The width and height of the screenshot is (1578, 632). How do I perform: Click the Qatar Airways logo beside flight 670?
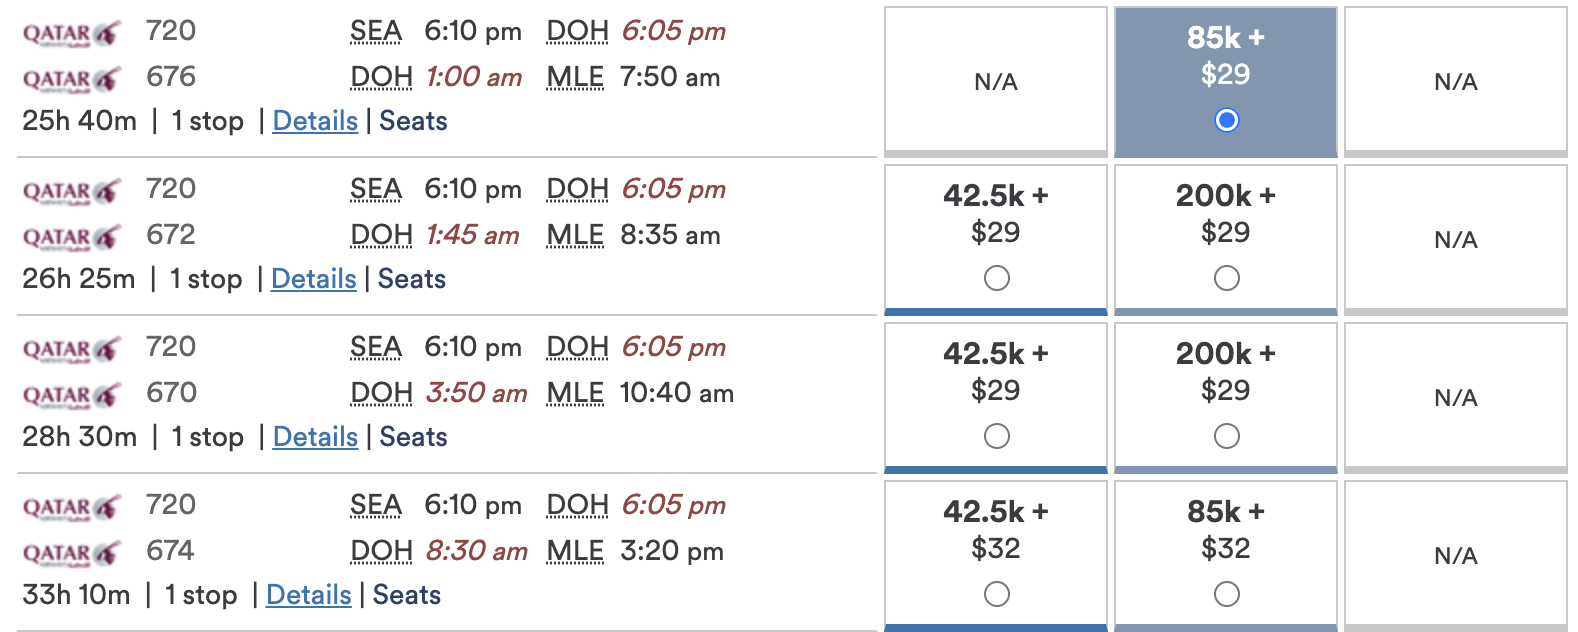(x=72, y=395)
